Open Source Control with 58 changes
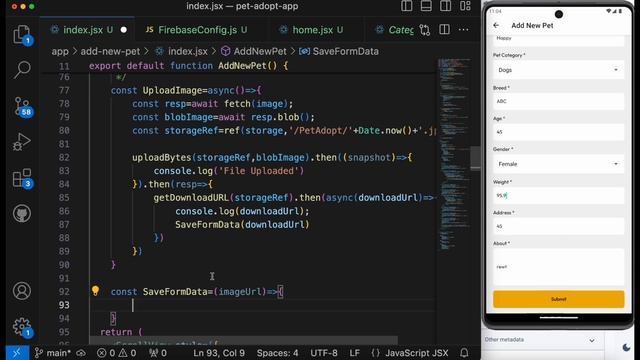The height and width of the screenshot is (360, 640). 22,106
